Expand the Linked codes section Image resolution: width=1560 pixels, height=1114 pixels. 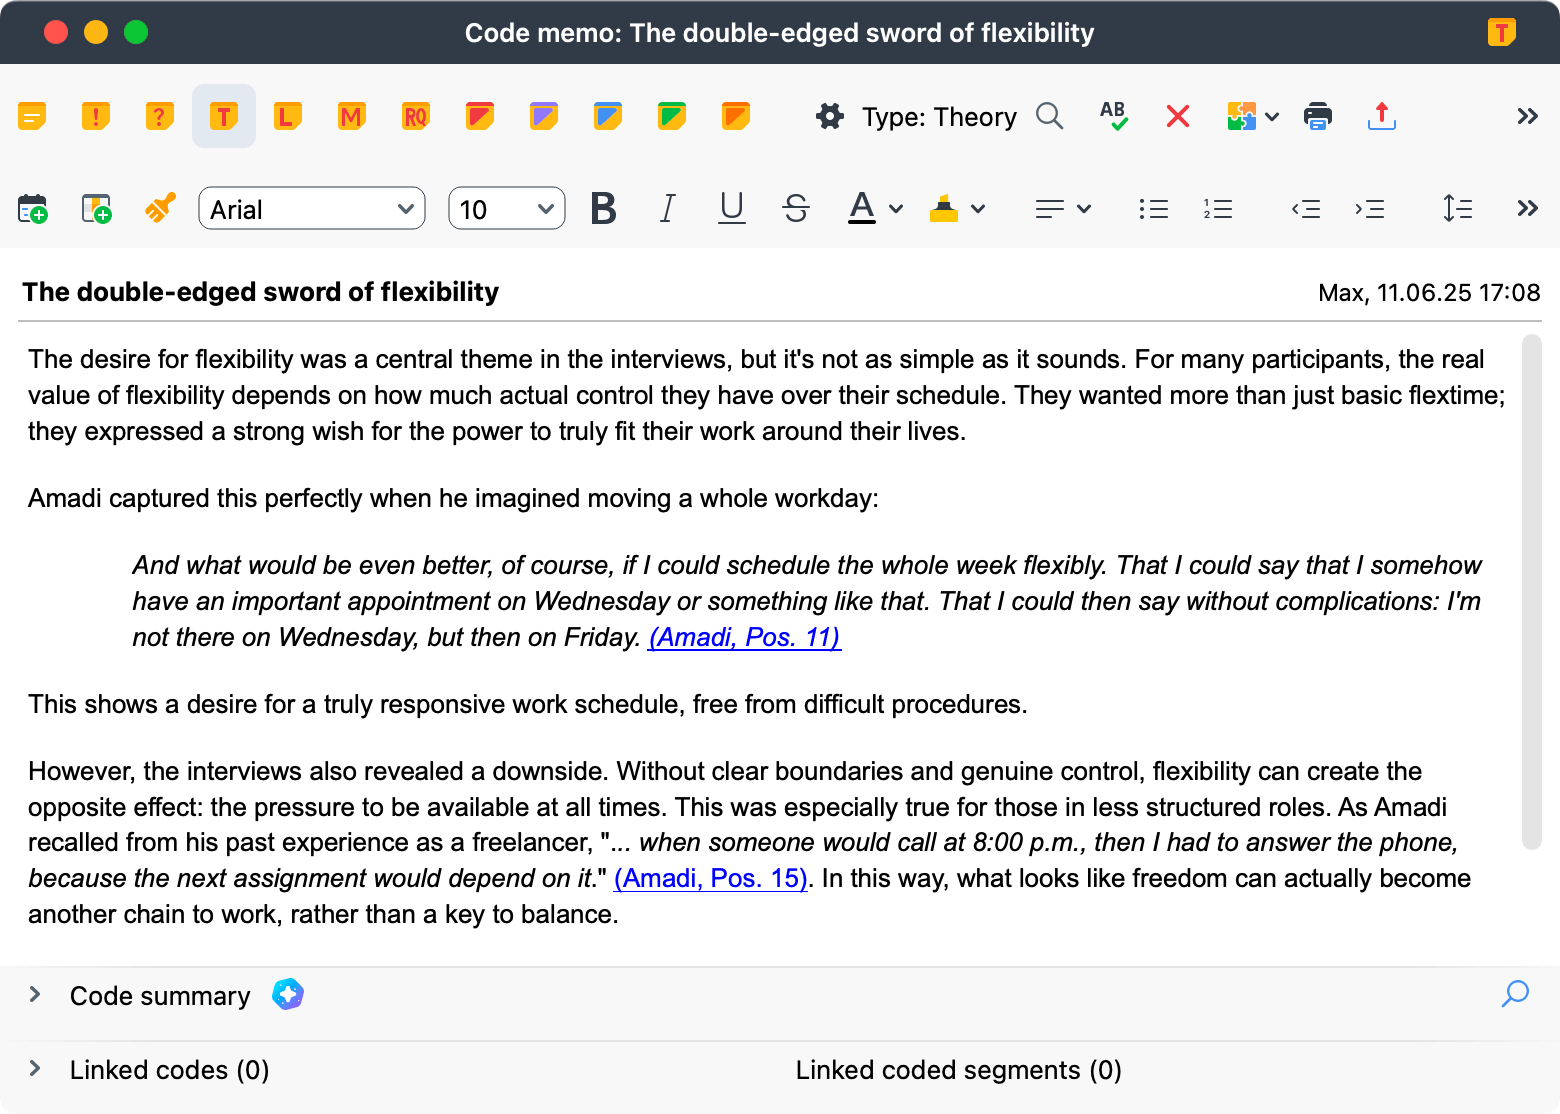(x=35, y=1069)
